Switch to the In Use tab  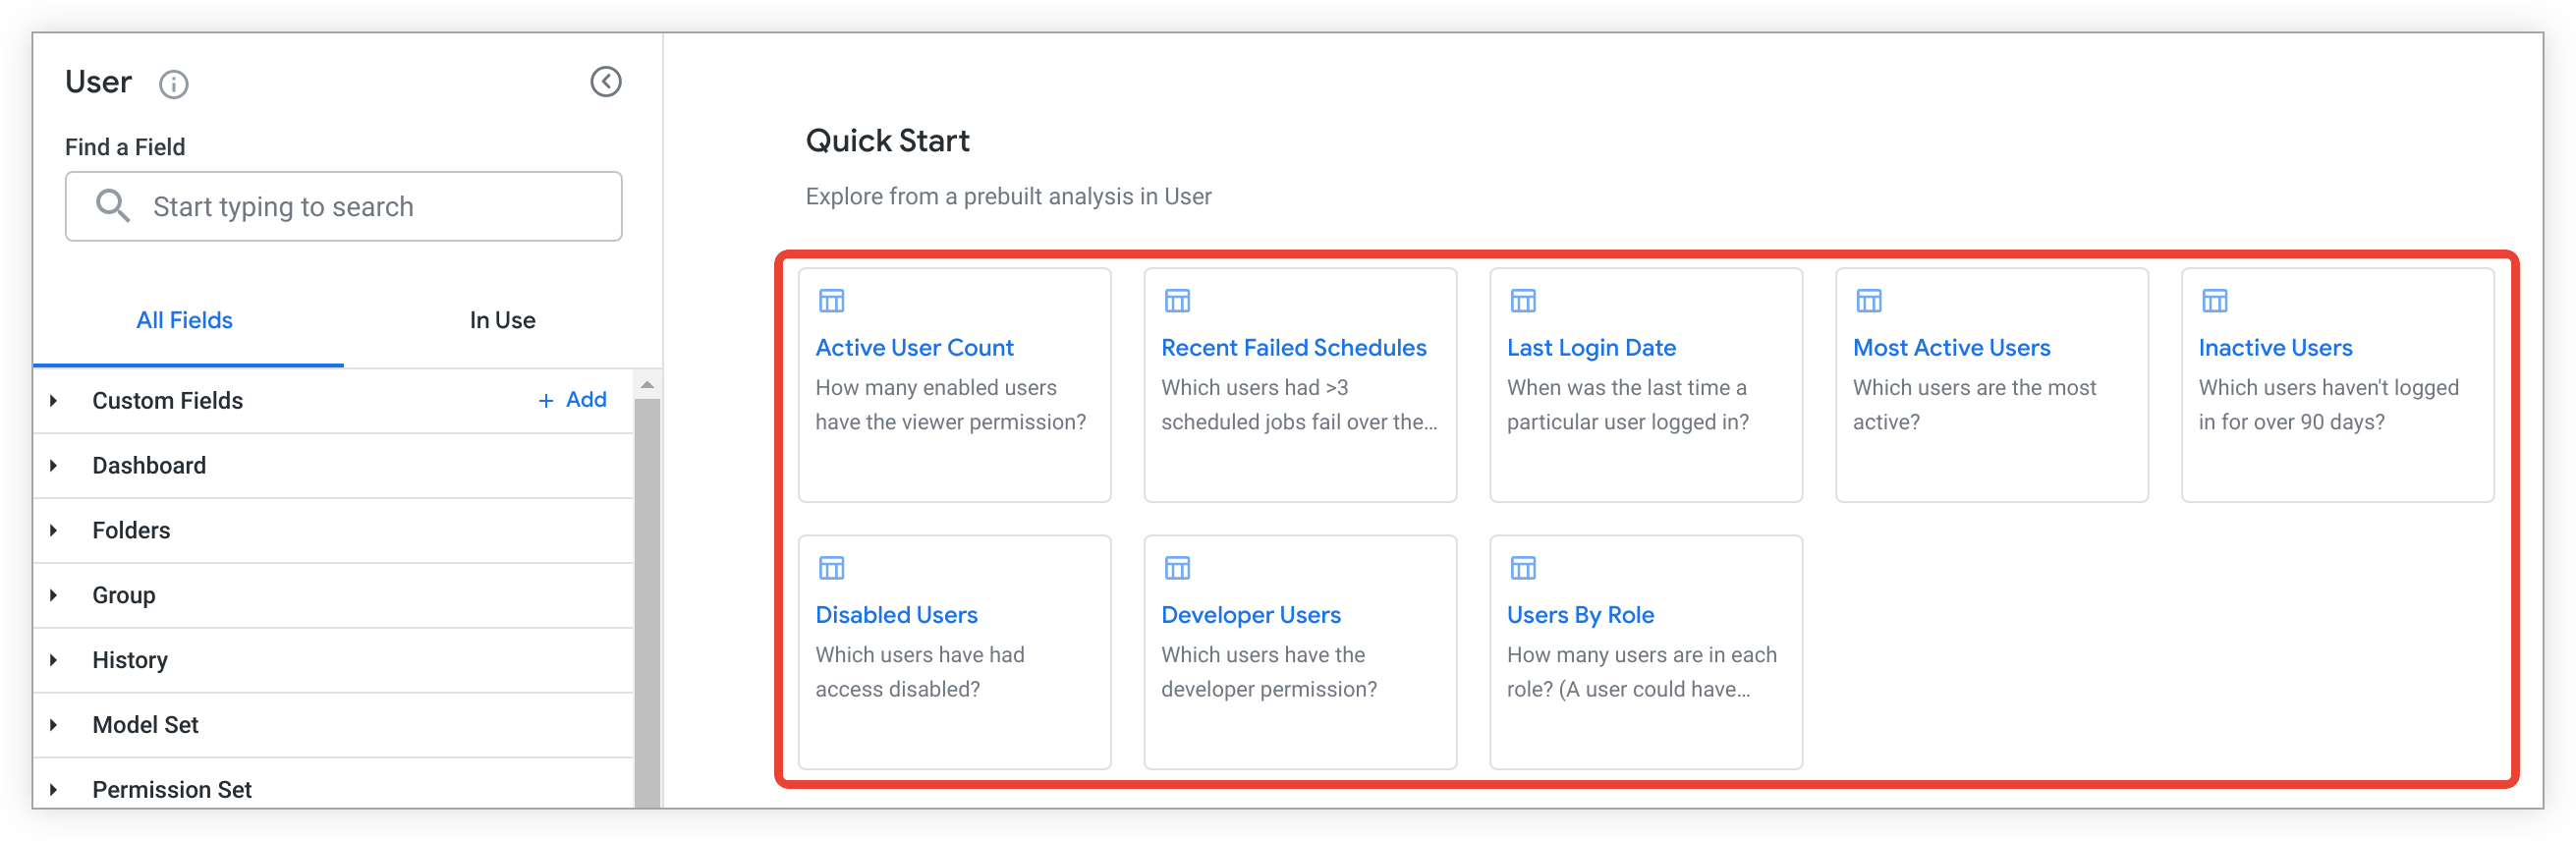[502, 320]
